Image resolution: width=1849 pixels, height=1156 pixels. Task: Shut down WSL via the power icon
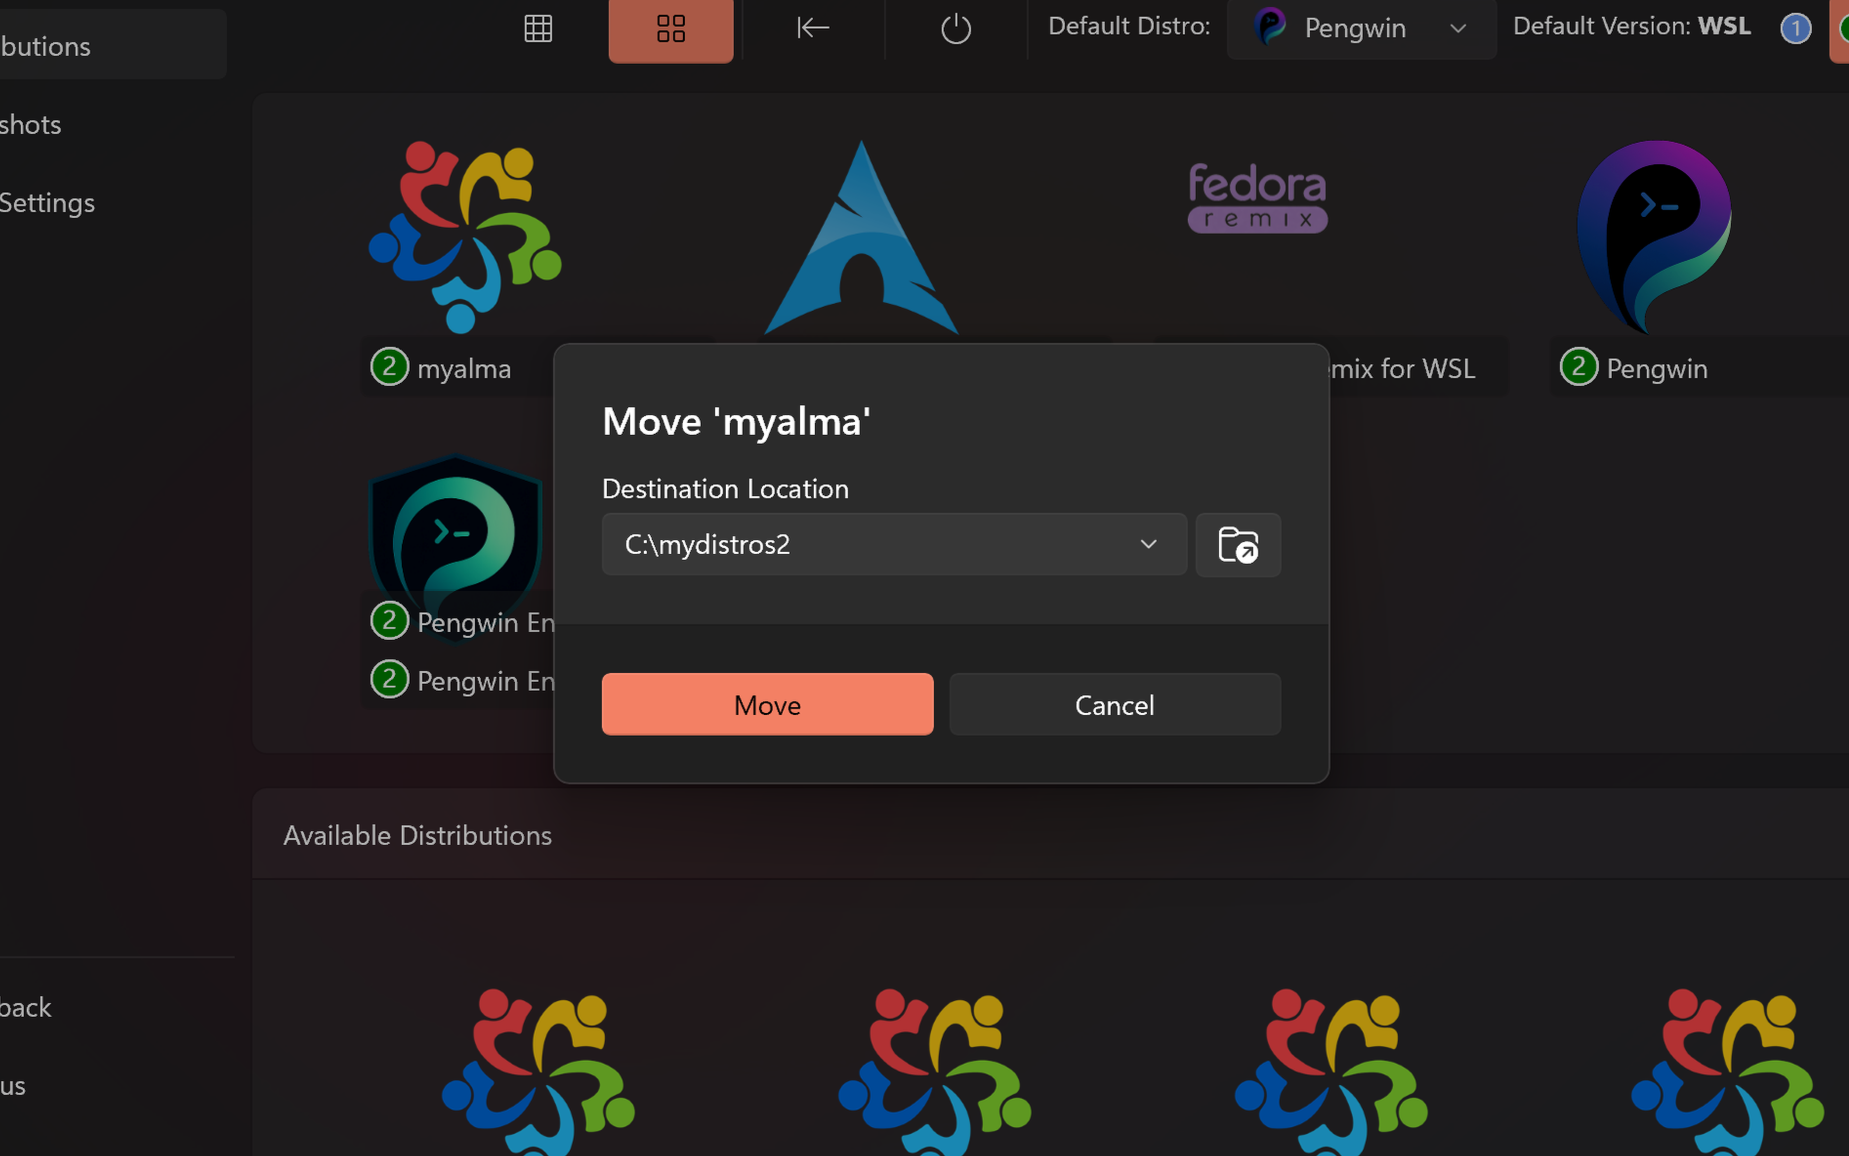point(953,29)
